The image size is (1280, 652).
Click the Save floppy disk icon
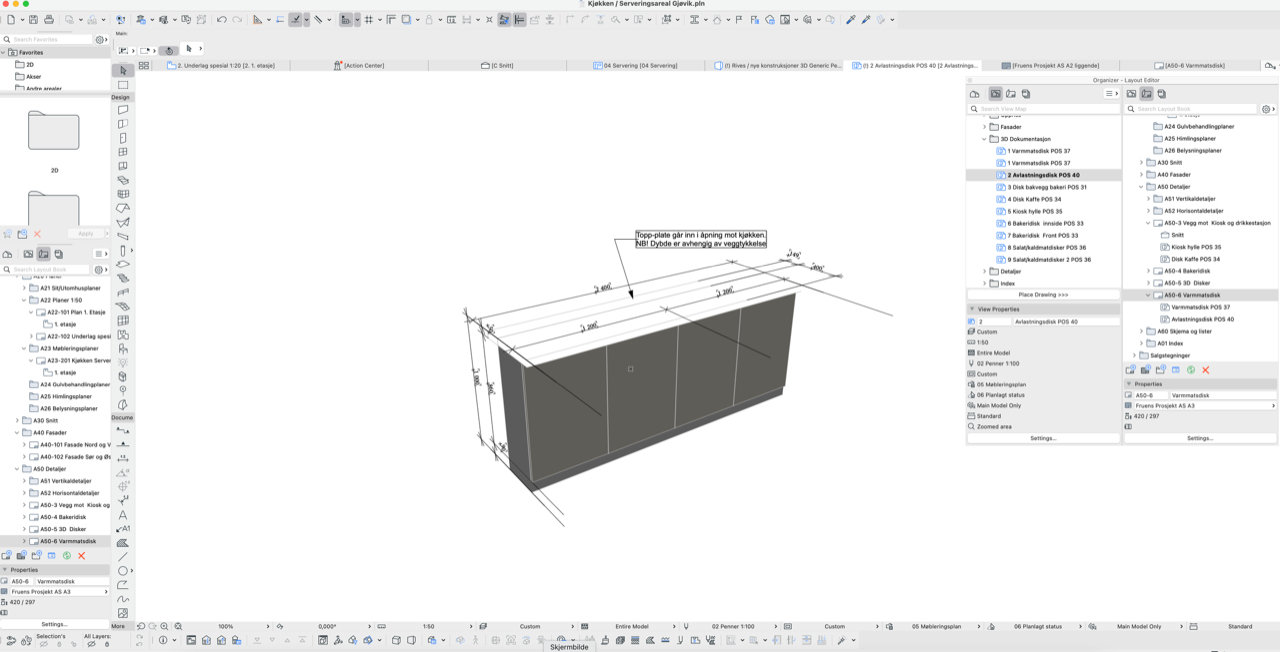pos(34,19)
